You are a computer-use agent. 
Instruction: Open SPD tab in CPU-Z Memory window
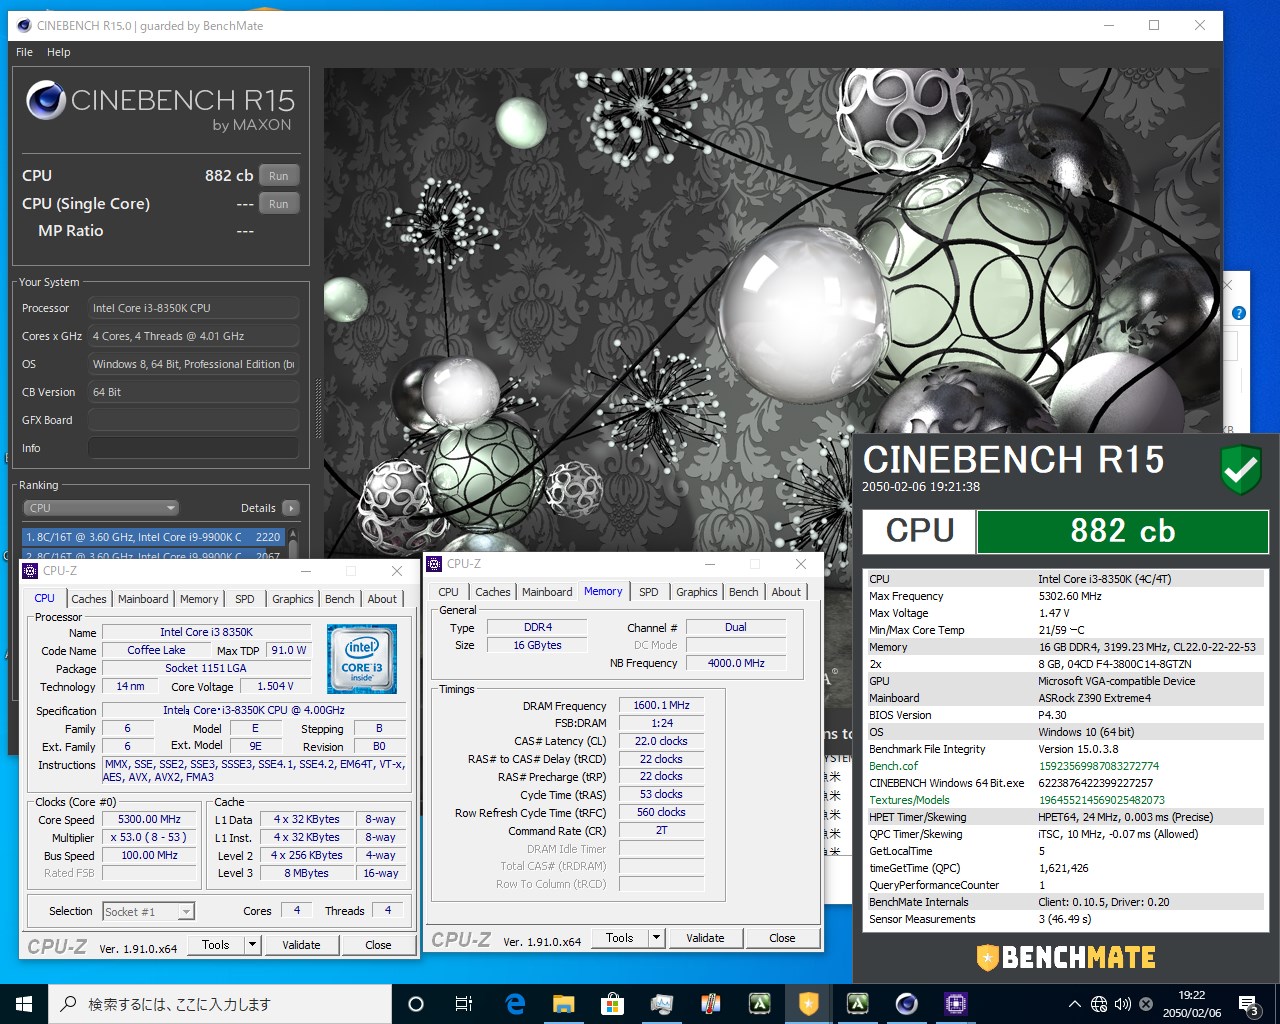649,592
